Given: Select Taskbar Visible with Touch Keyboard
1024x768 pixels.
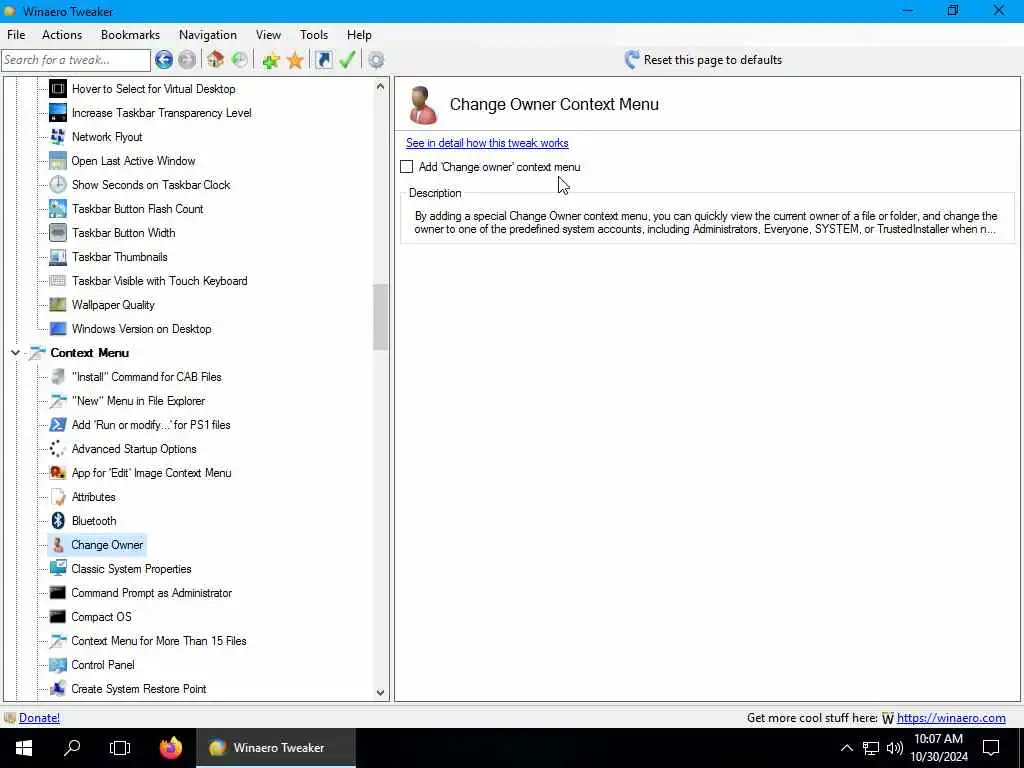Looking at the screenshot, I should click(x=159, y=281).
